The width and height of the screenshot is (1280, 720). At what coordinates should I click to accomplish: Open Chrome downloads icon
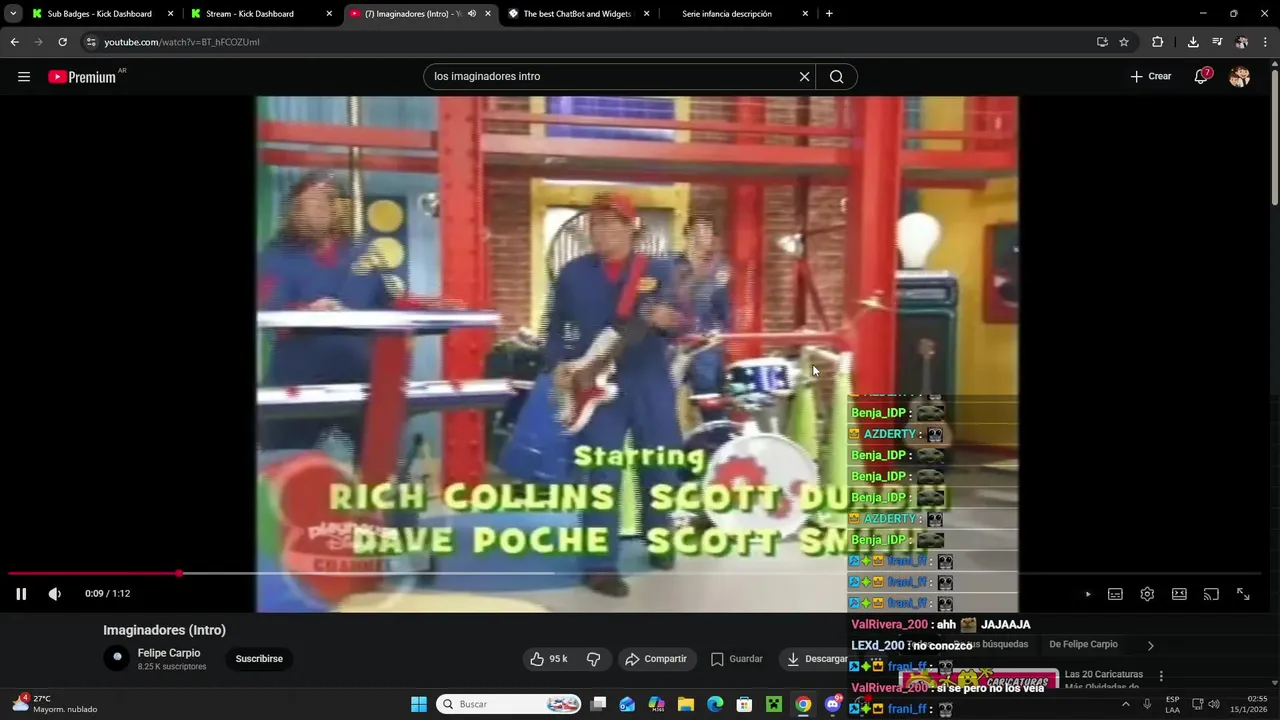1193,42
